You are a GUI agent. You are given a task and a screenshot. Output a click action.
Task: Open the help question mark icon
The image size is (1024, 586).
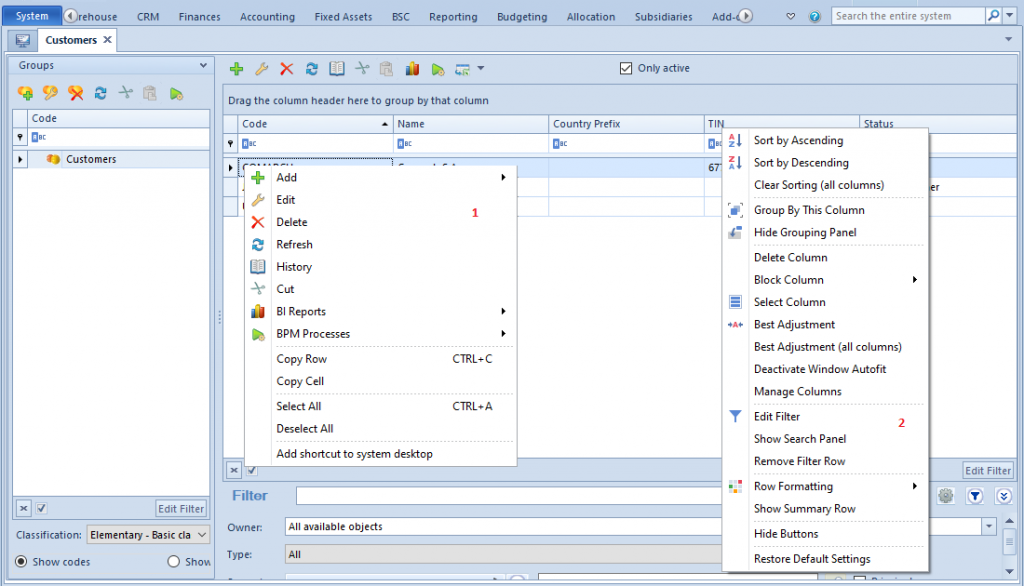tap(814, 16)
